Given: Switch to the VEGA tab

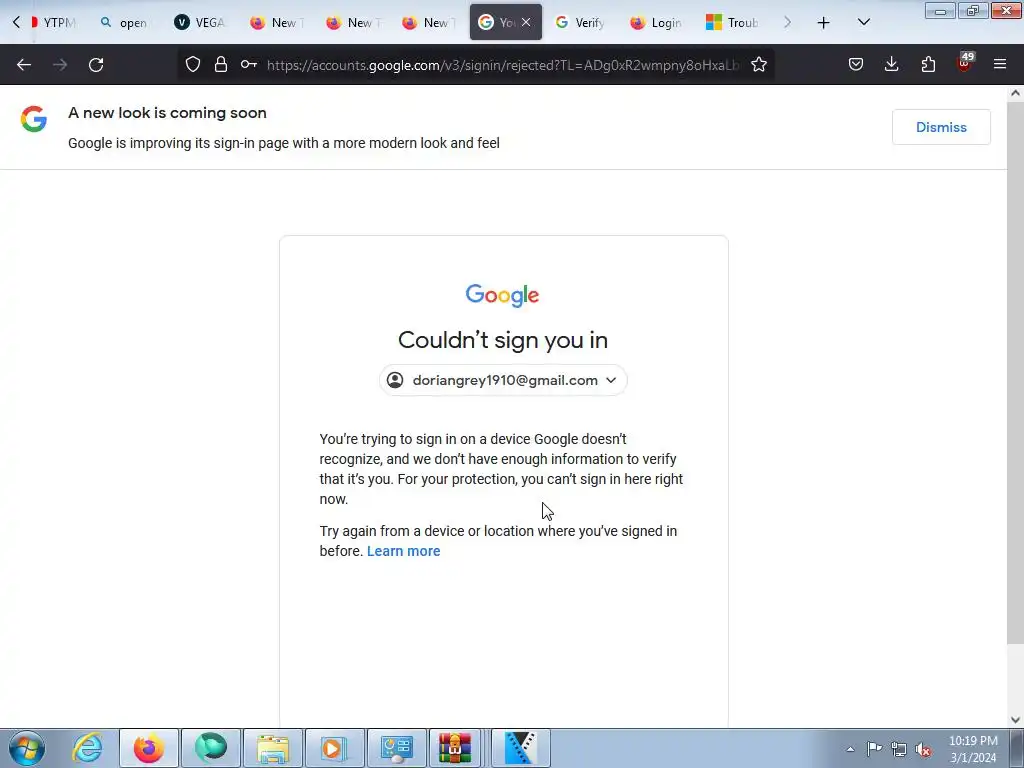Looking at the screenshot, I should pyautogui.click(x=200, y=22).
